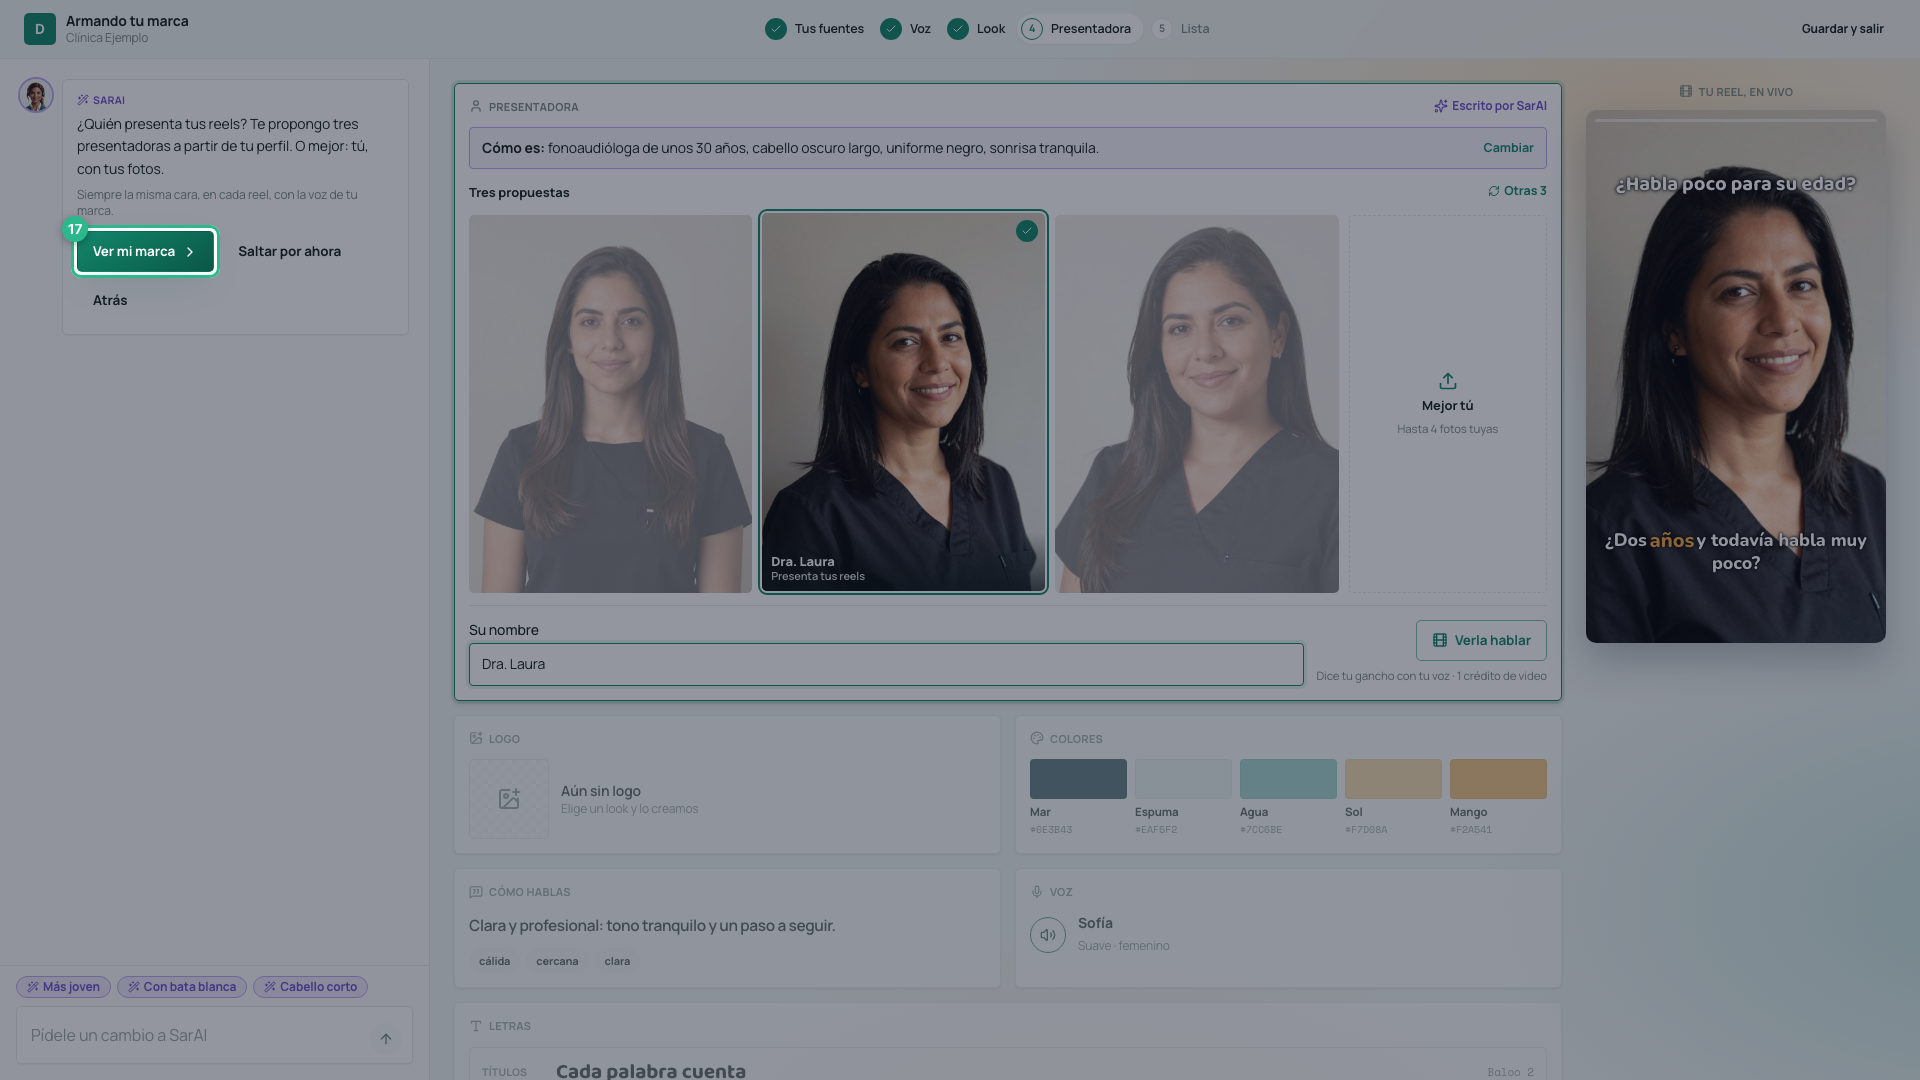Select the Dra. Laura presenter photo

pyautogui.click(x=903, y=402)
